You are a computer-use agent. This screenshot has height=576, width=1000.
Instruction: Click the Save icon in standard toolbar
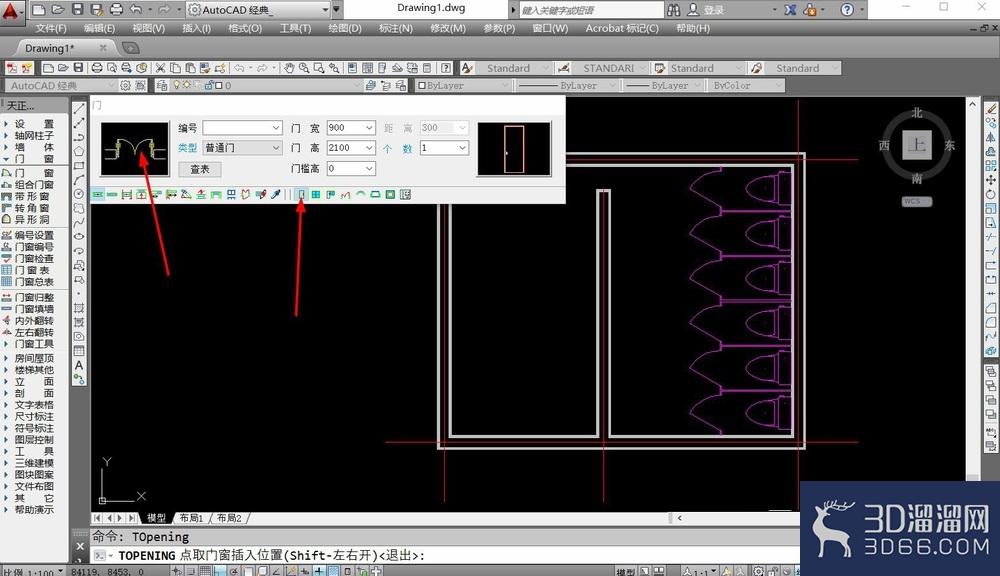pos(78,68)
